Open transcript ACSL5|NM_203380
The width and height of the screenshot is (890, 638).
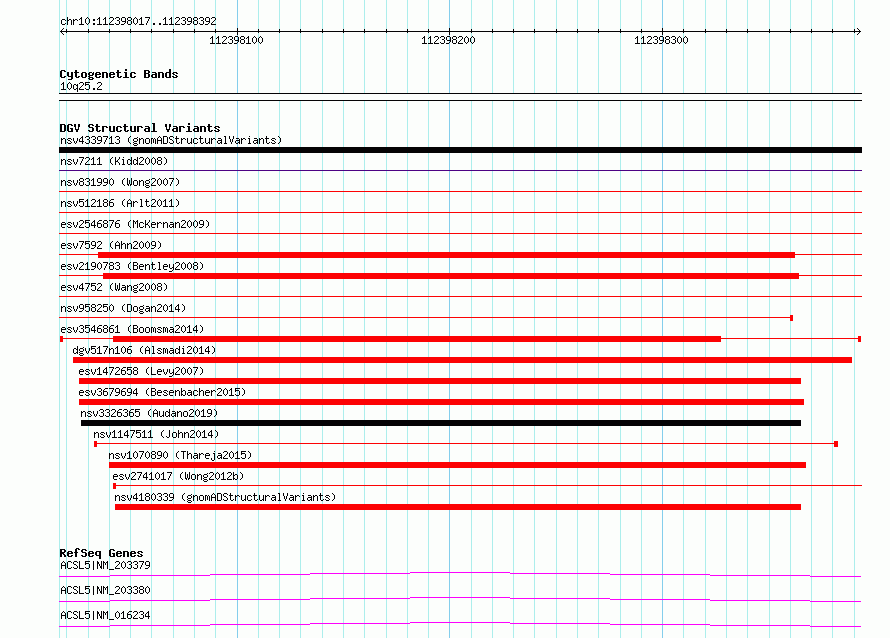(105, 590)
